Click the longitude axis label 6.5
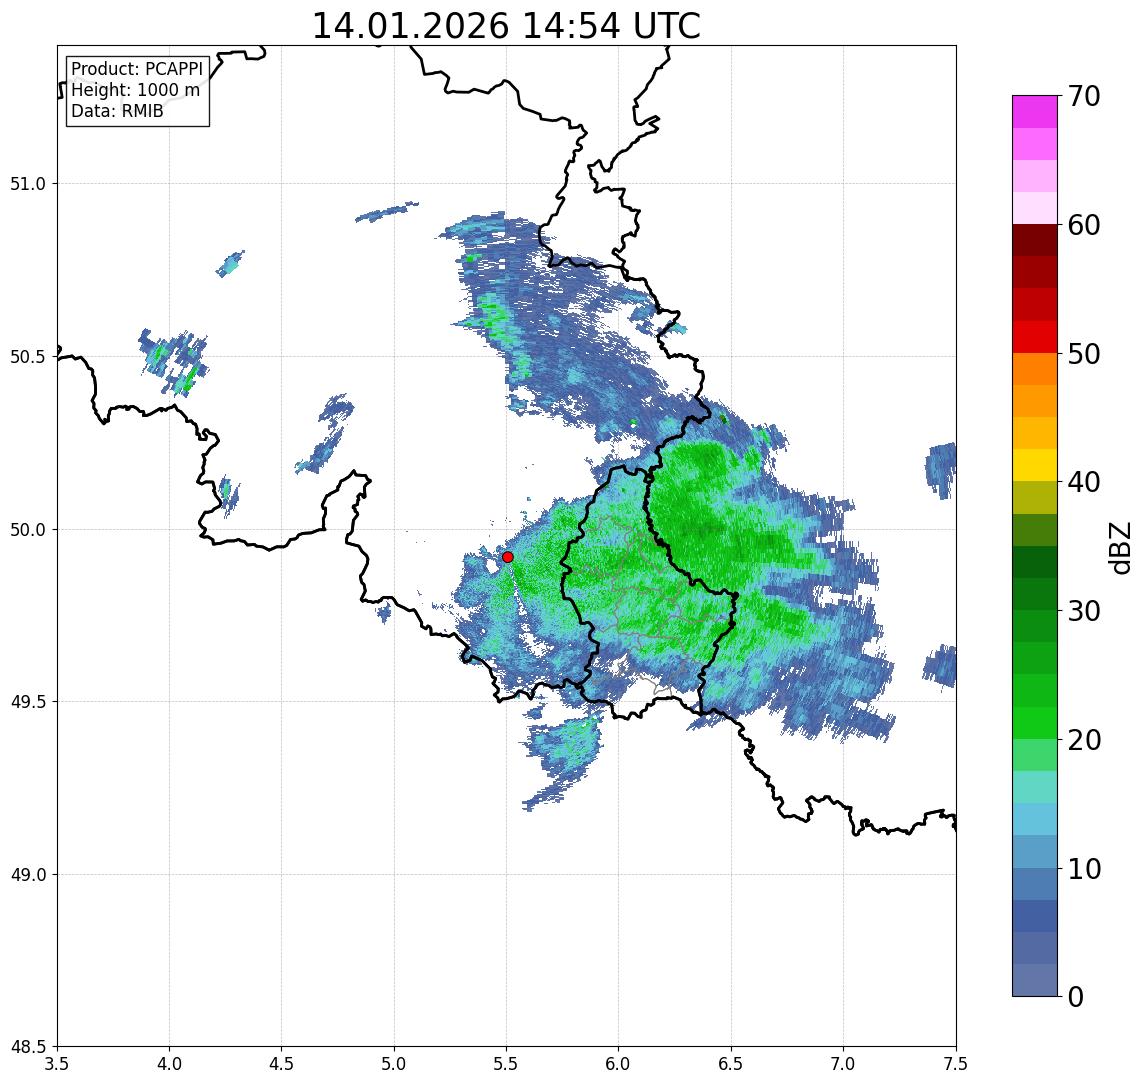The width and height of the screenshot is (1145, 1084). [x=732, y=1064]
